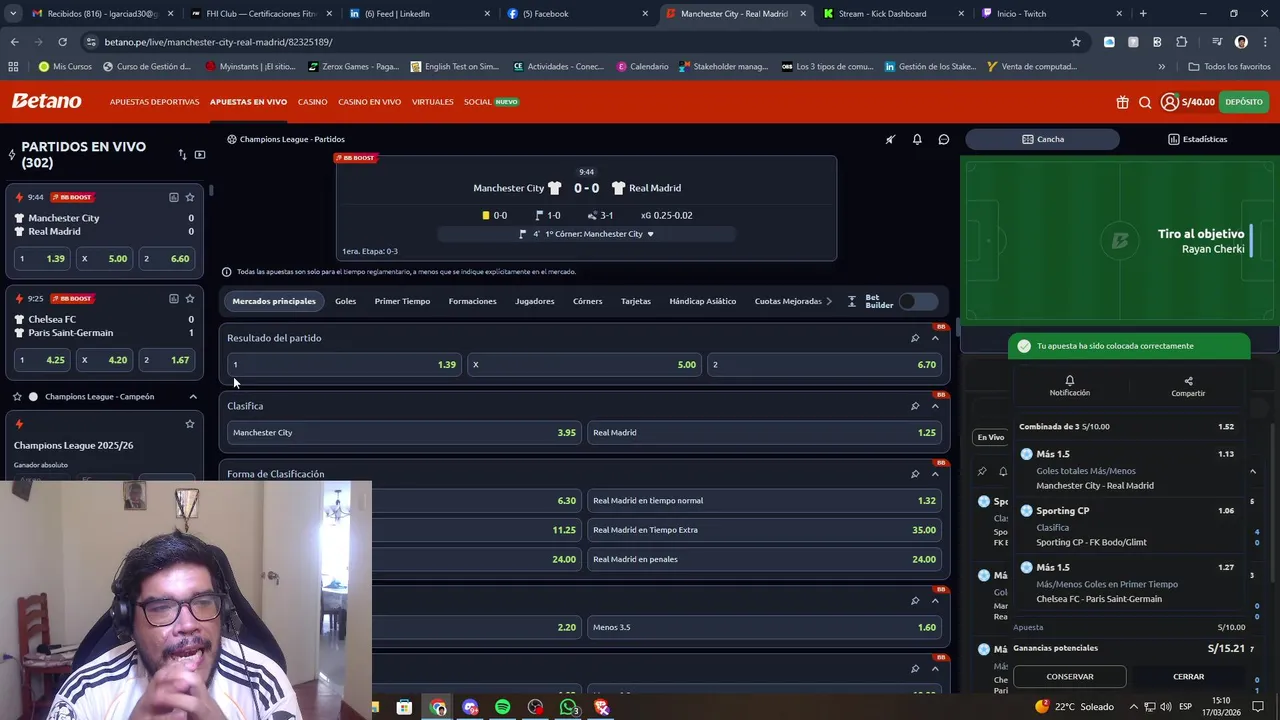The image size is (1280, 720).
Task: Open the chat bubble icon above scoreboard
Action: pyautogui.click(x=943, y=139)
